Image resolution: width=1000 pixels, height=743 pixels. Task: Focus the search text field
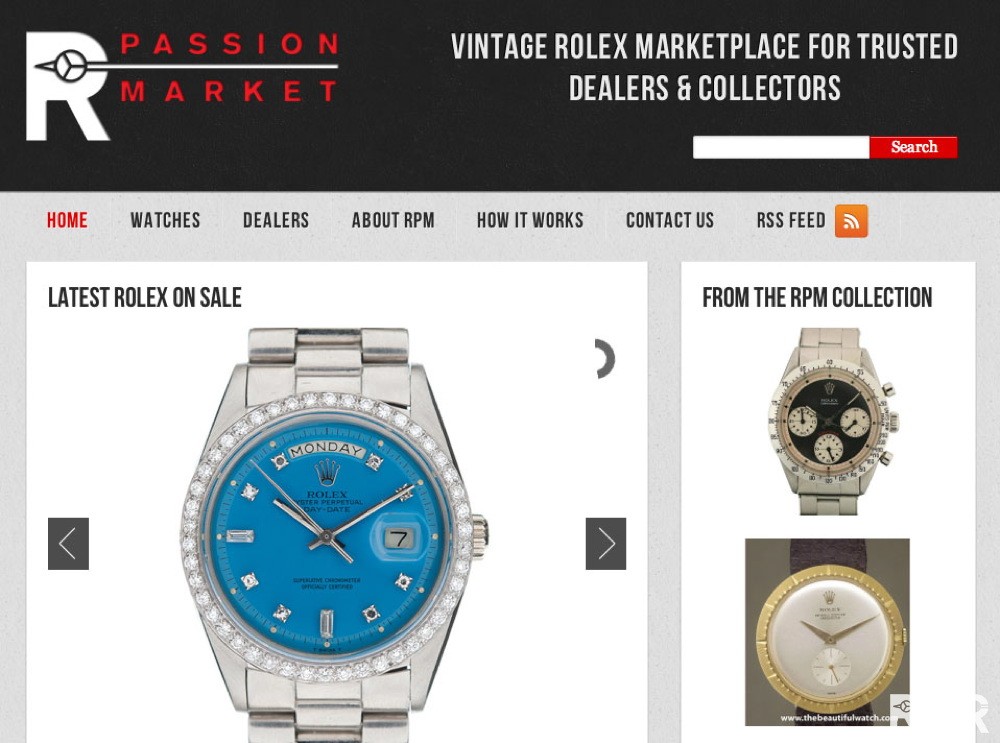click(781, 147)
